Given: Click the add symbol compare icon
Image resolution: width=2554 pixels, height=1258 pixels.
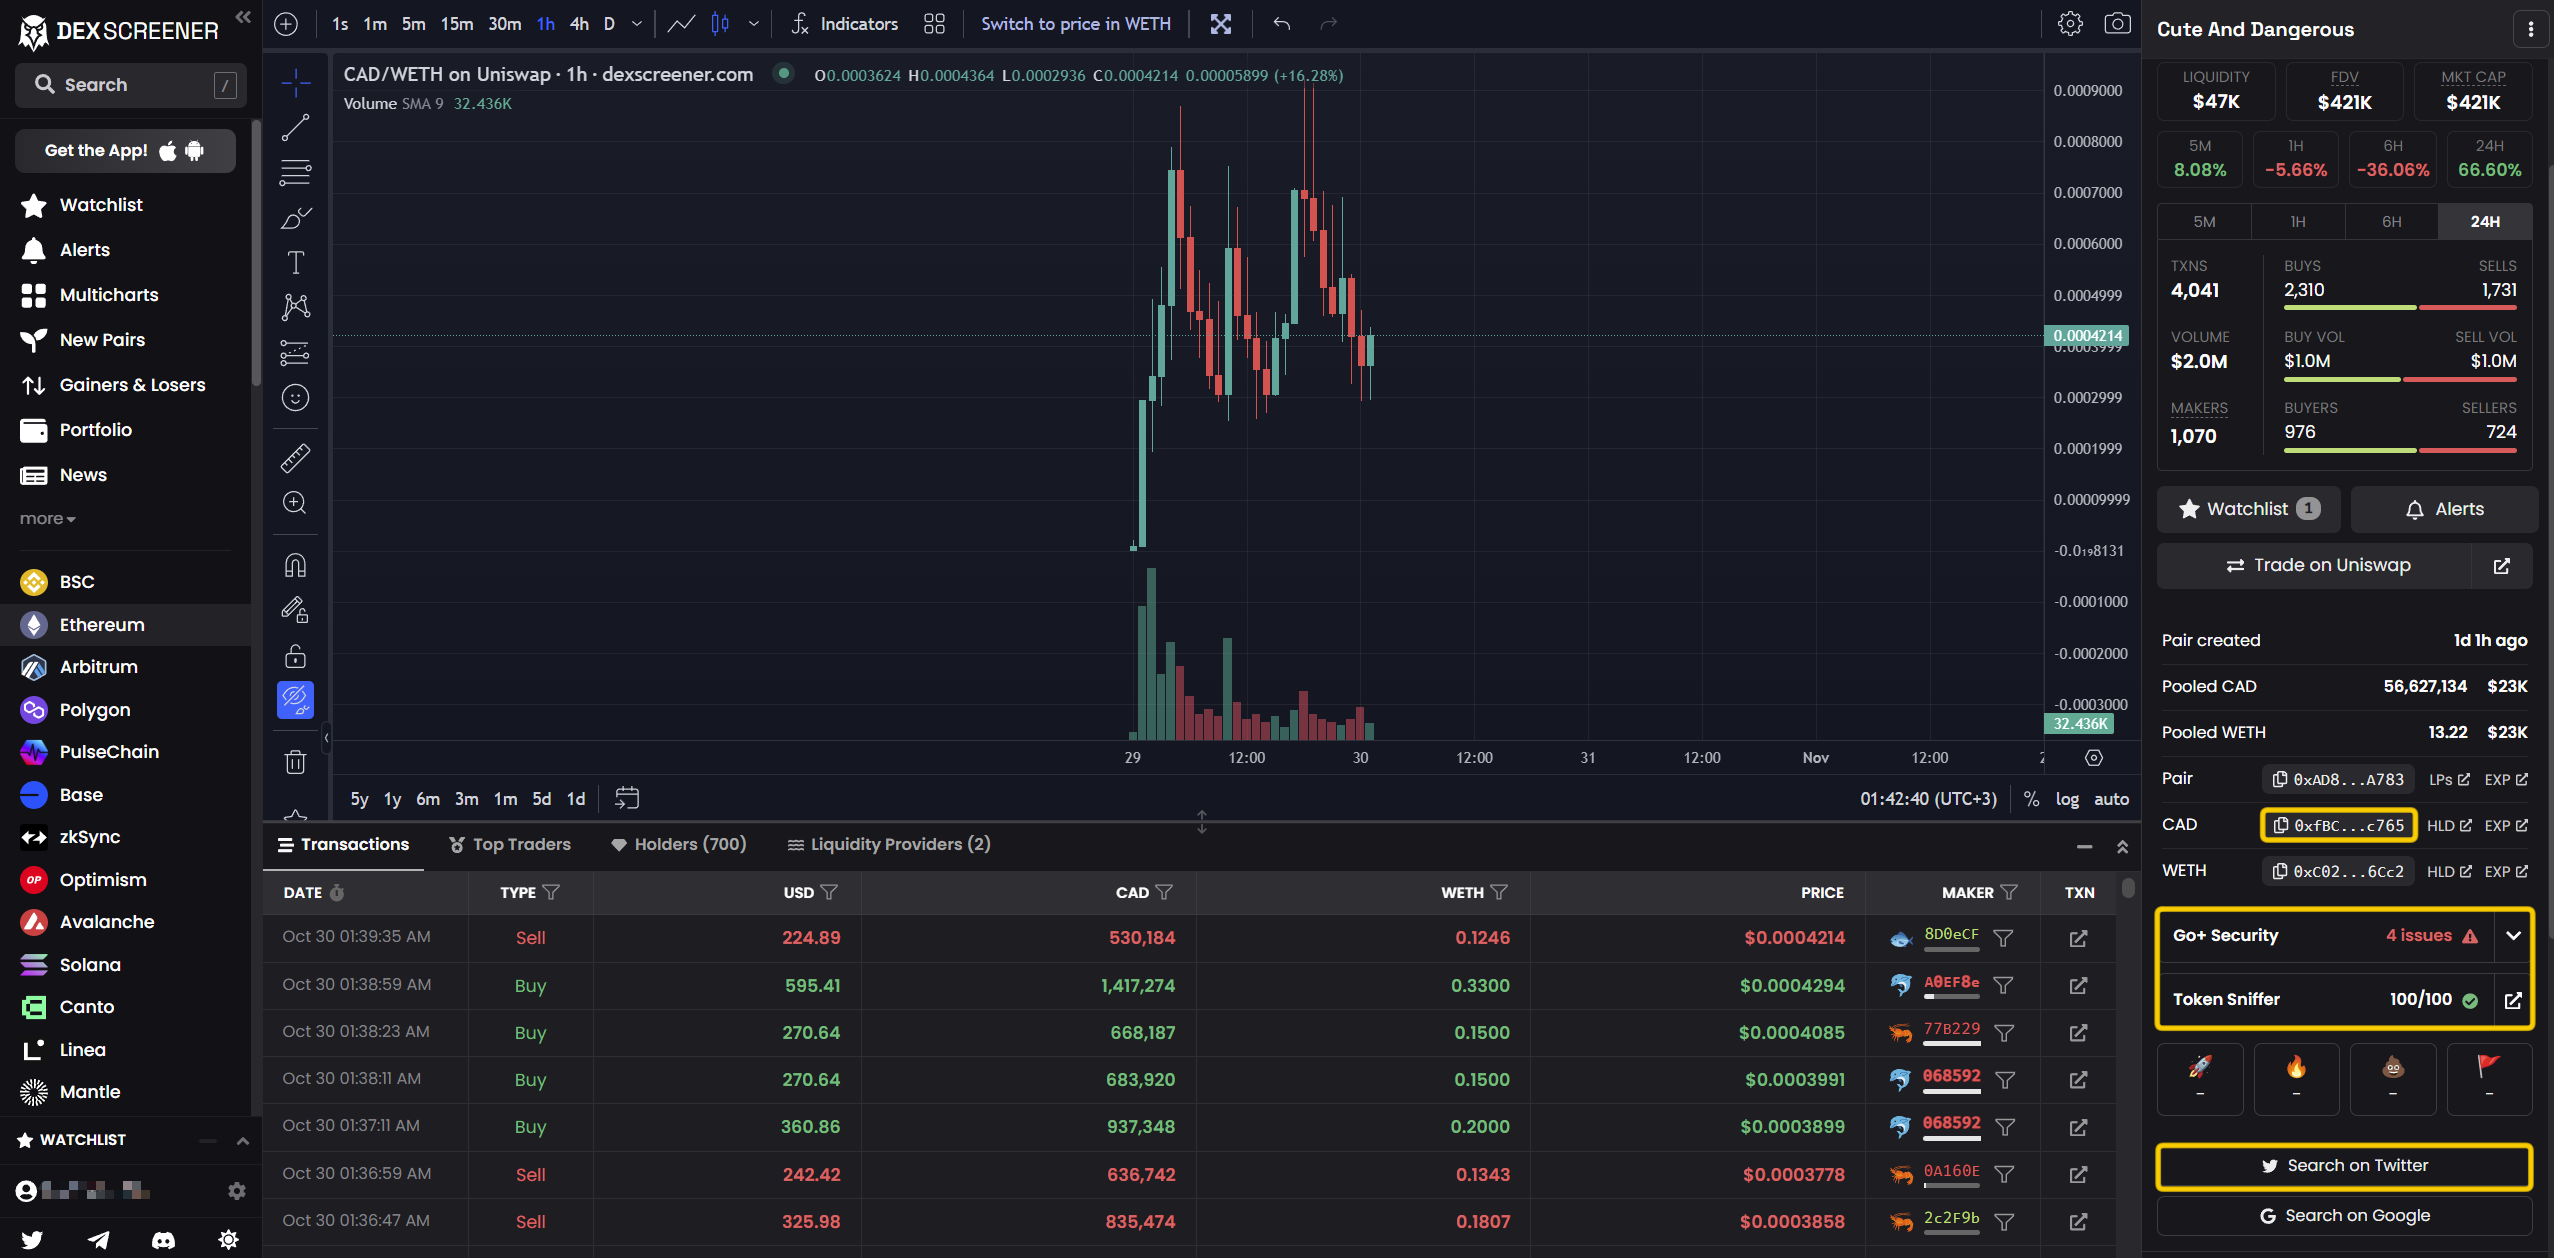Looking at the screenshot, I should coord(286,24).
